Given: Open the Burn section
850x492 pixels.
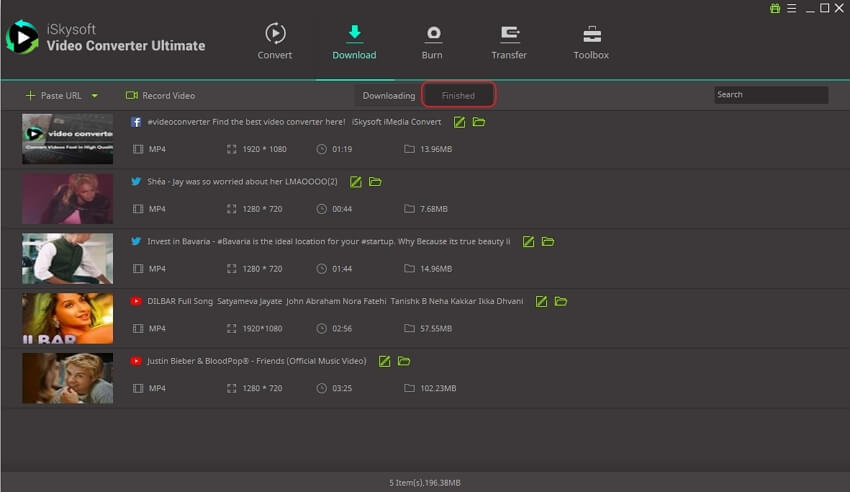Looking at the screenshot, I should coord(432,41).
